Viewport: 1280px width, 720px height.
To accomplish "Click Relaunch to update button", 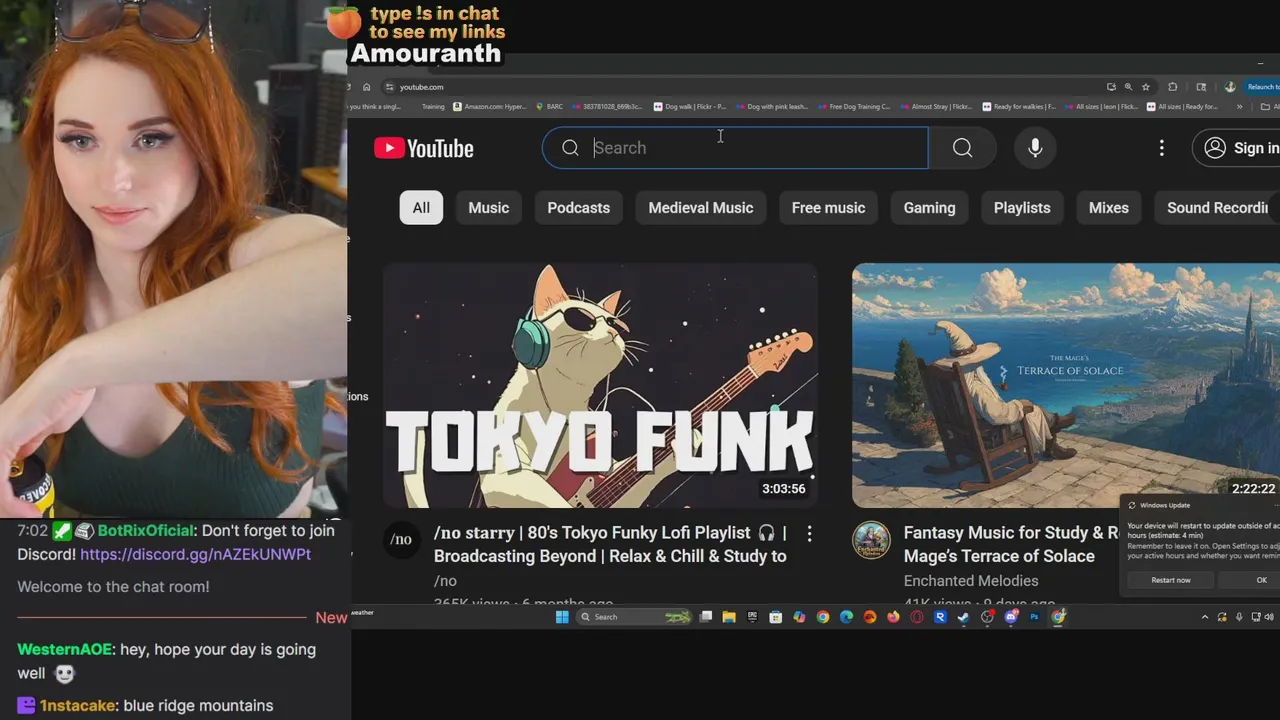I will (1262, 87).
